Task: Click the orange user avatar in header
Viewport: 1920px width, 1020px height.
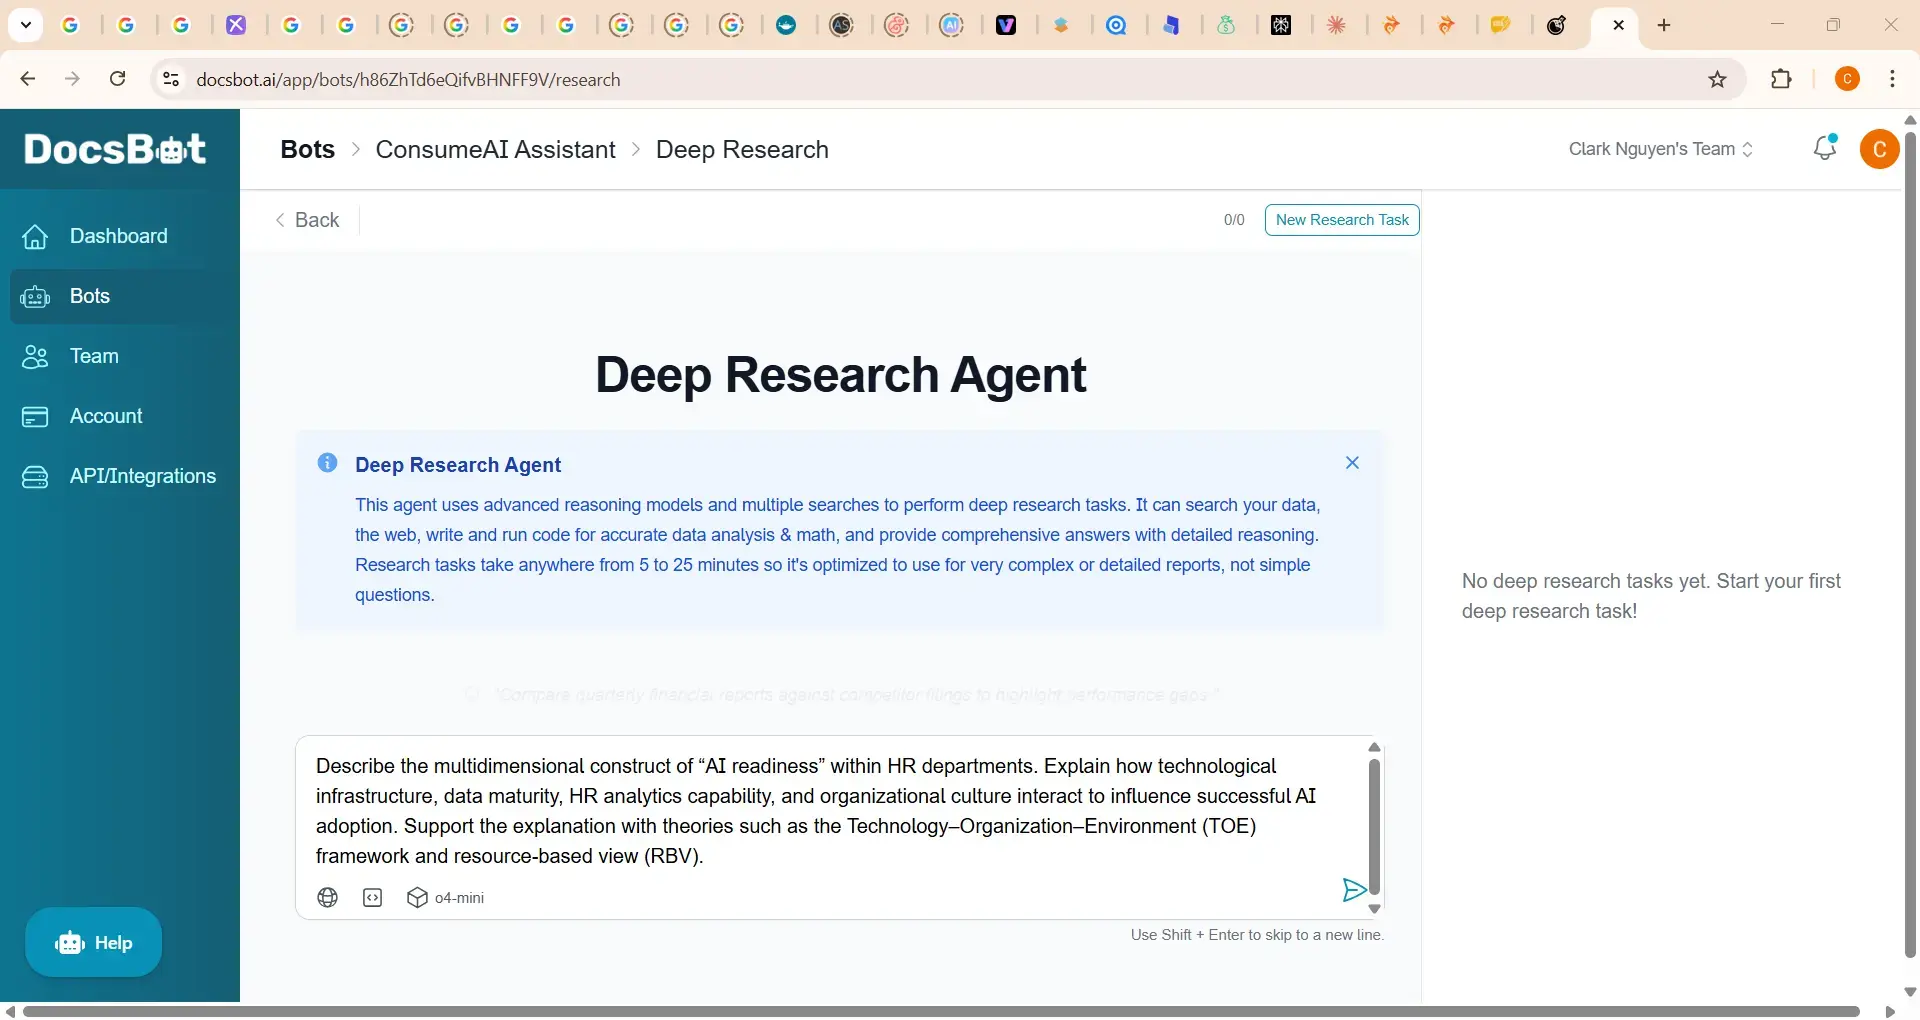Action: click(1879, 149)
